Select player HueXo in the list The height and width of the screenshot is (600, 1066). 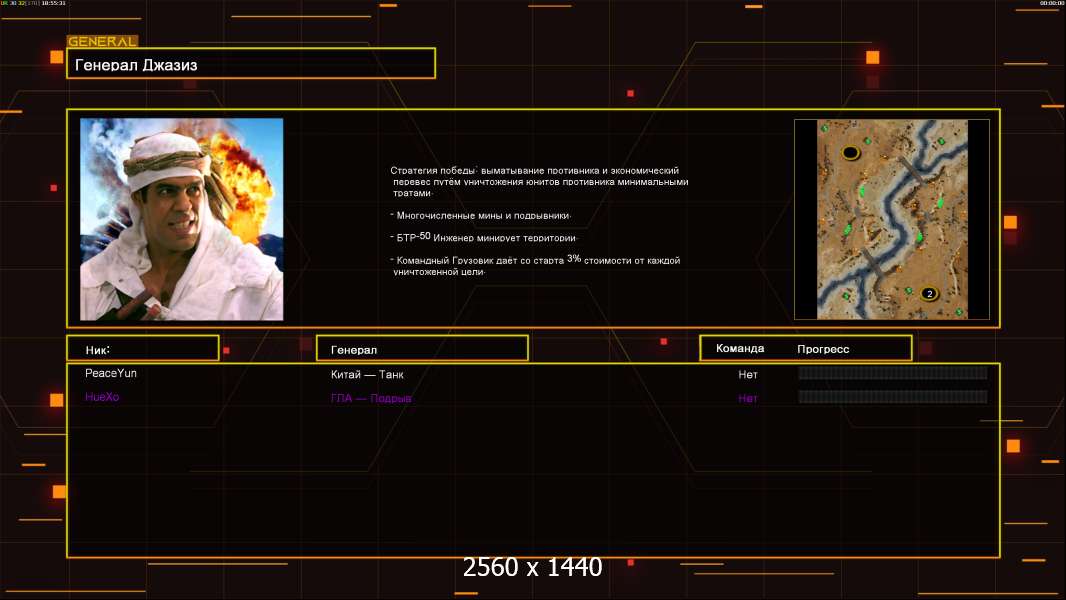coord(102,397)
